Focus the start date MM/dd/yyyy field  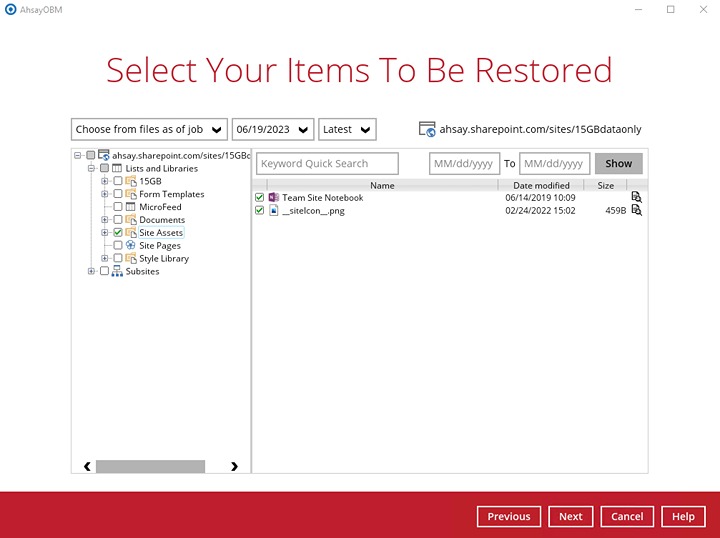pyautogui.click(x=464, y=163)
